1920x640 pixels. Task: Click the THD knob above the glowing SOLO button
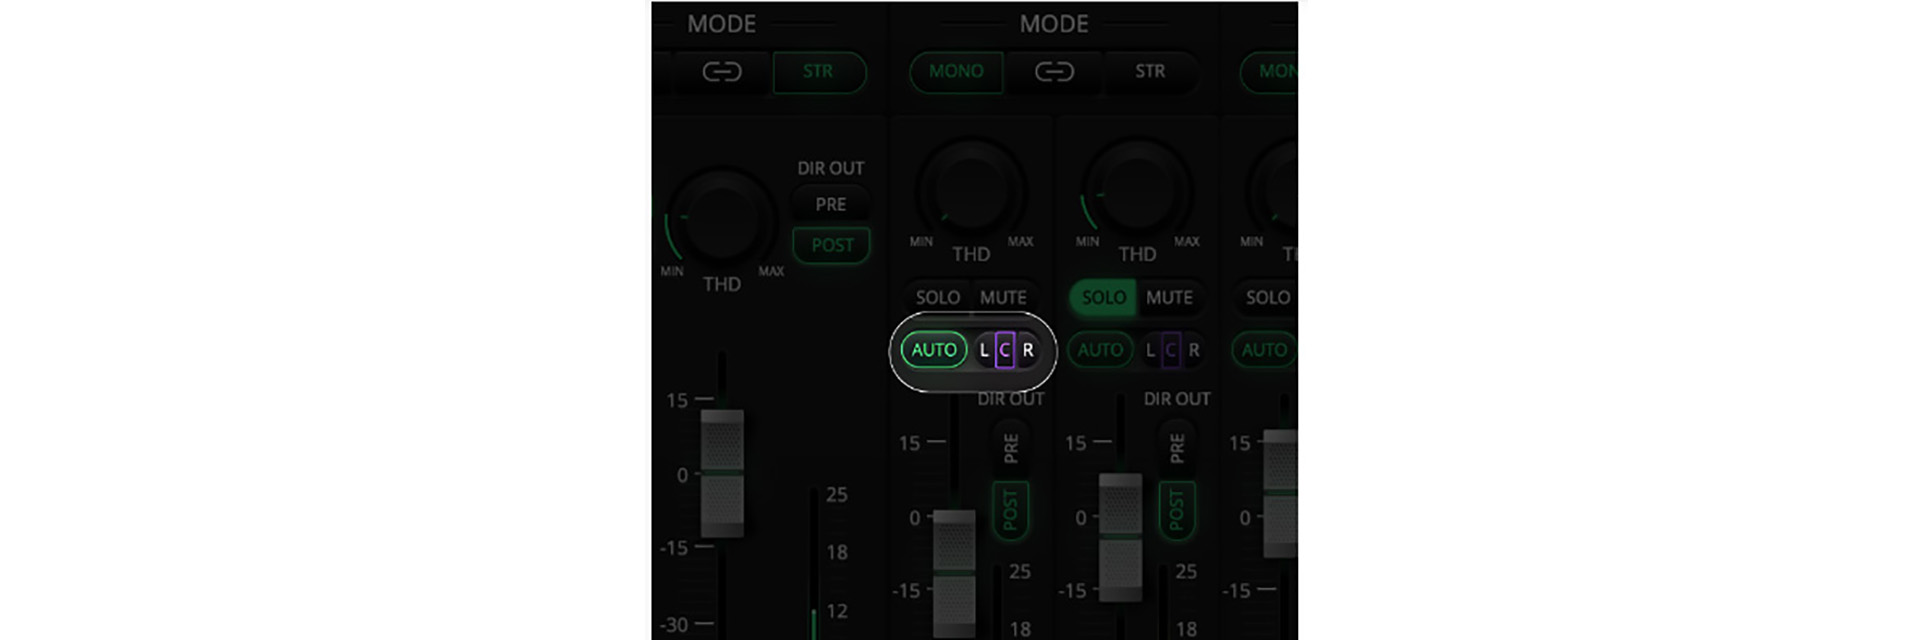[1137, 190]
